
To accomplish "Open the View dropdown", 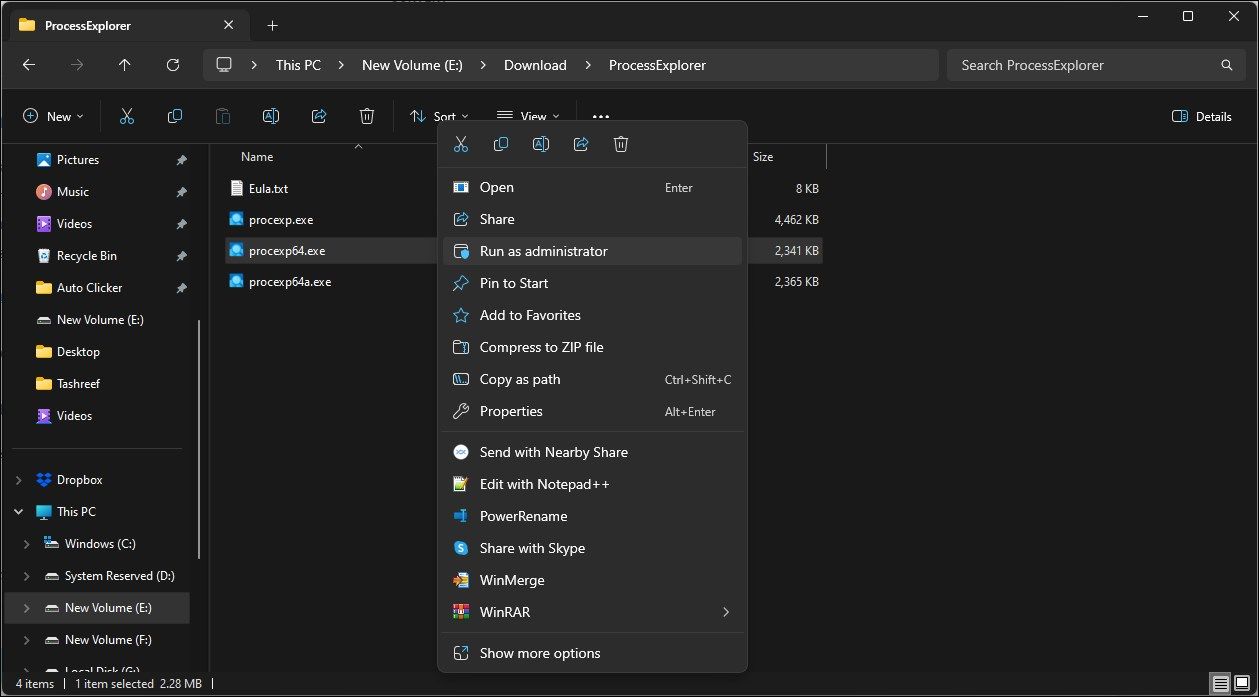I will [528, 116].
